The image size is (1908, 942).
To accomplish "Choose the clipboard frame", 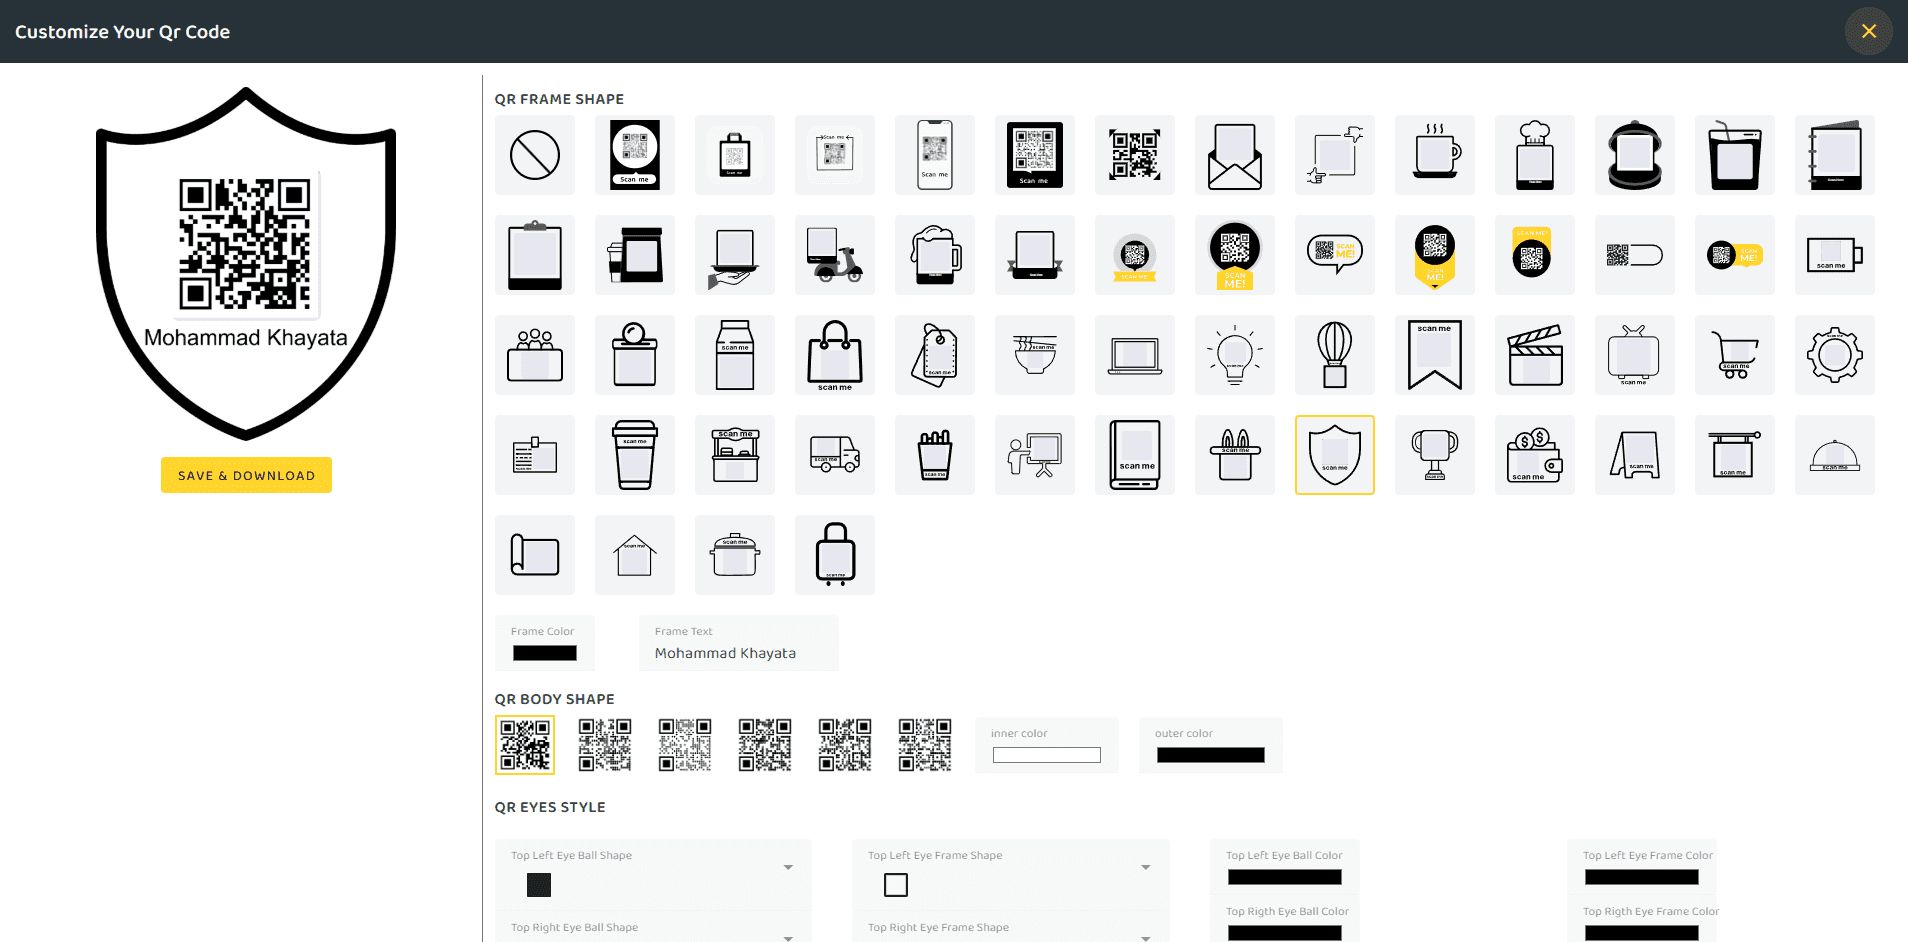I will coord(535,255).
